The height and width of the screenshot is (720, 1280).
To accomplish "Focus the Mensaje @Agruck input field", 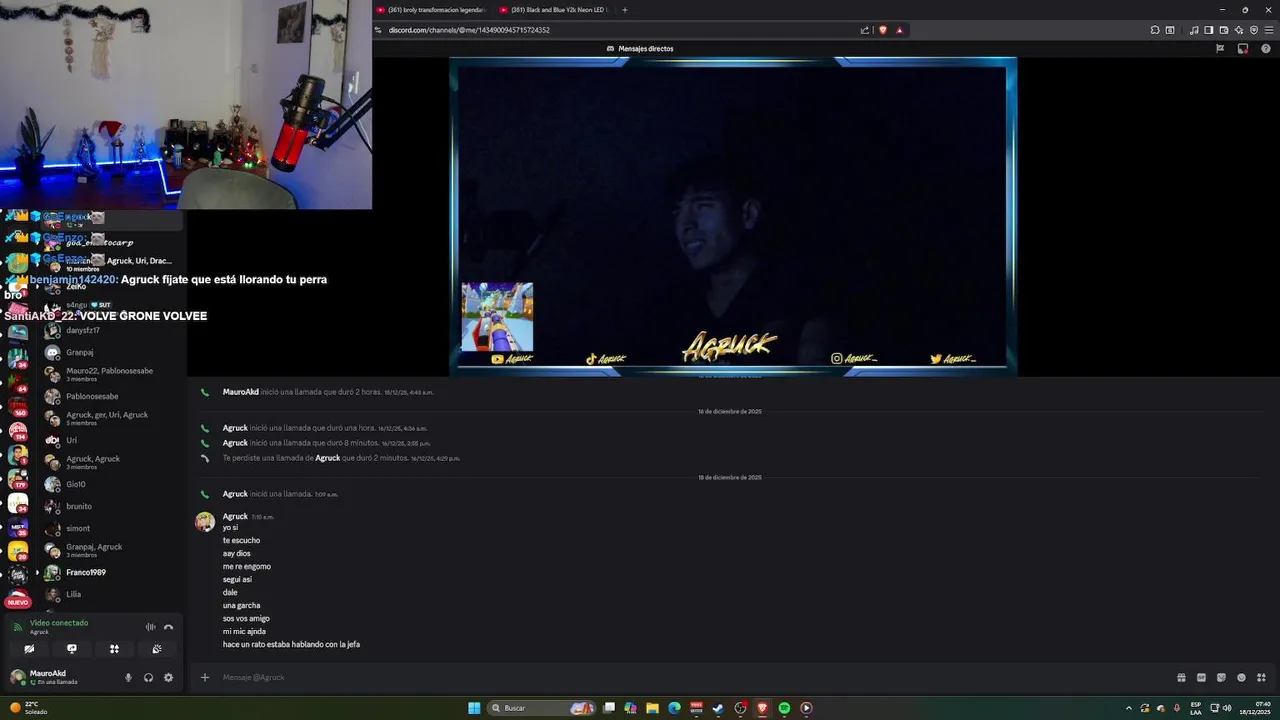I will [x=690, y=677].
